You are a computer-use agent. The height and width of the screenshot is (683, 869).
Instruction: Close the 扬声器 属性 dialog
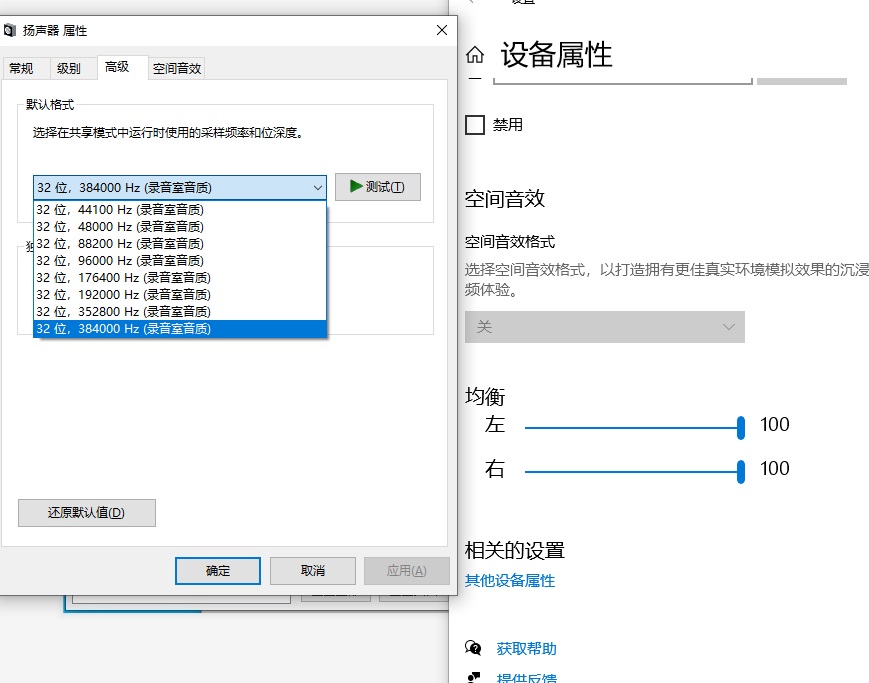coord(441,31)
